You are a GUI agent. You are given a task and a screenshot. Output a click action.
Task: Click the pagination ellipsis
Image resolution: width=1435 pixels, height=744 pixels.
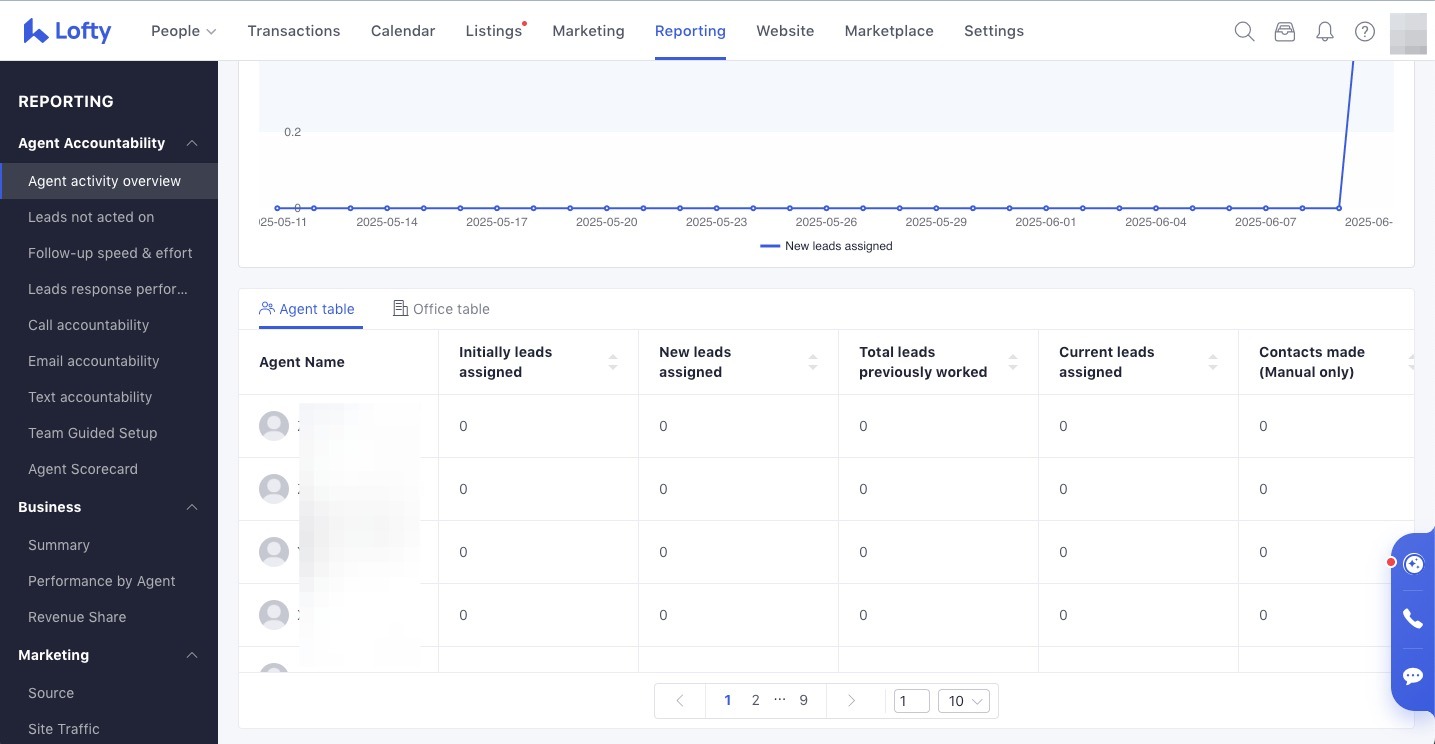click(780, 700)
